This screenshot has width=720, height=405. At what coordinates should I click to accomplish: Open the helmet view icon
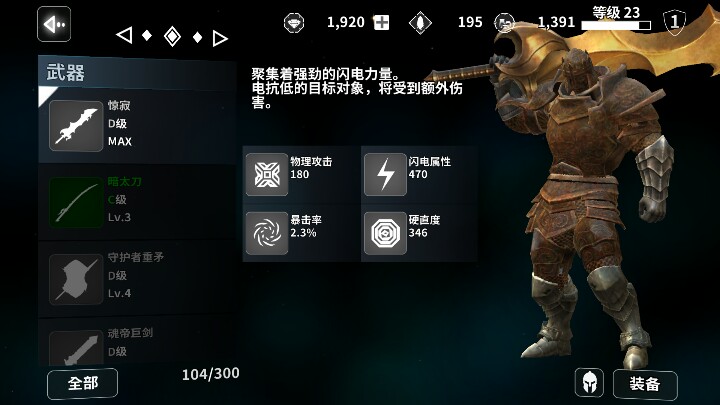coord(590,382)
